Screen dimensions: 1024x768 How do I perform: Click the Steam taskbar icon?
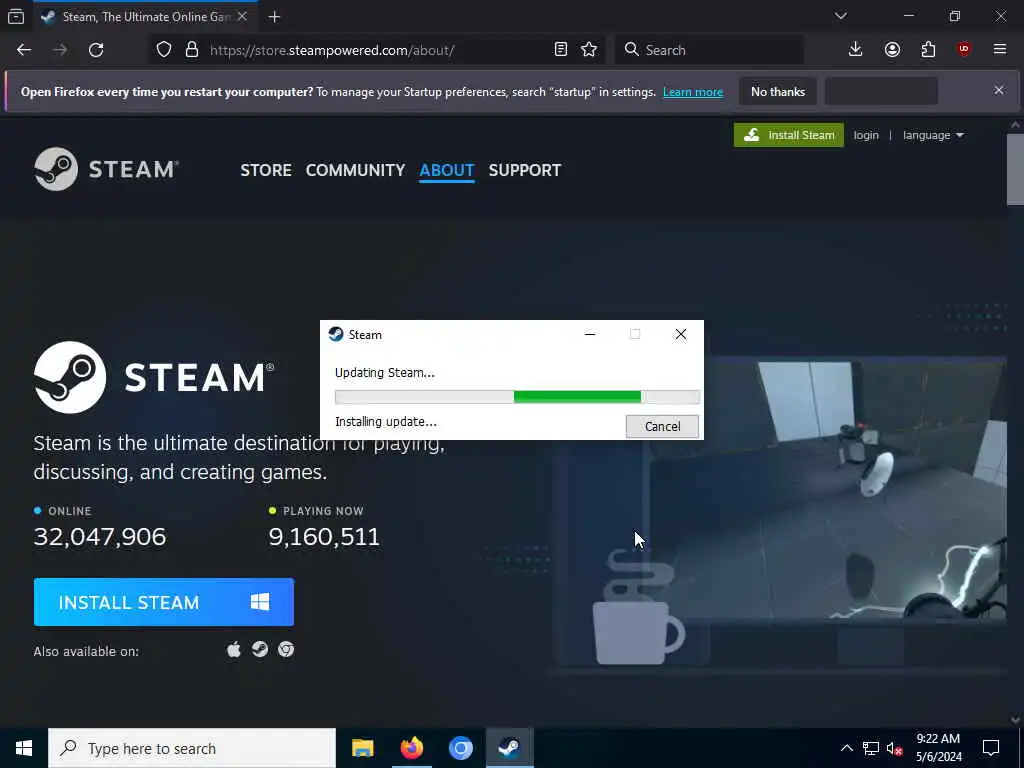click(x=509, y=748)
